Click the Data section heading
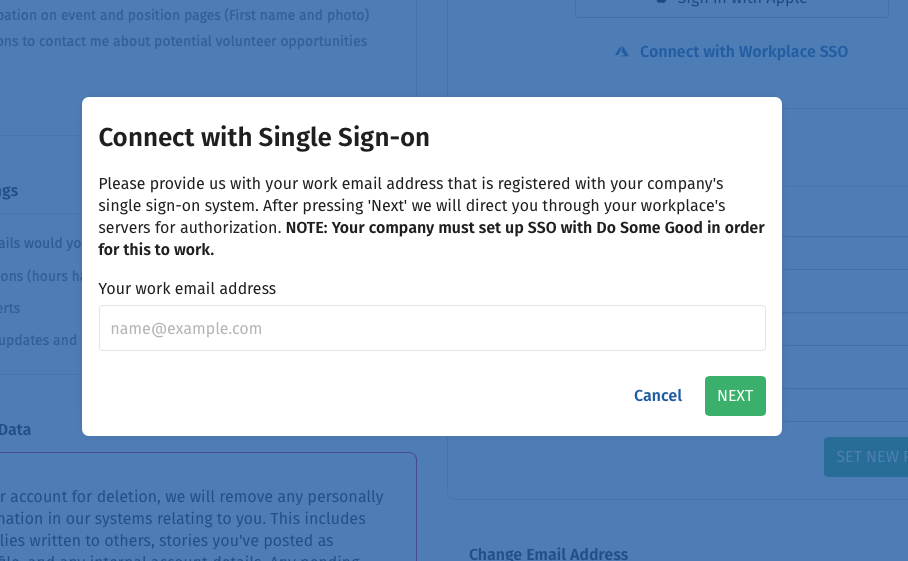Screen dimensions: 908x561 point(15,430)
